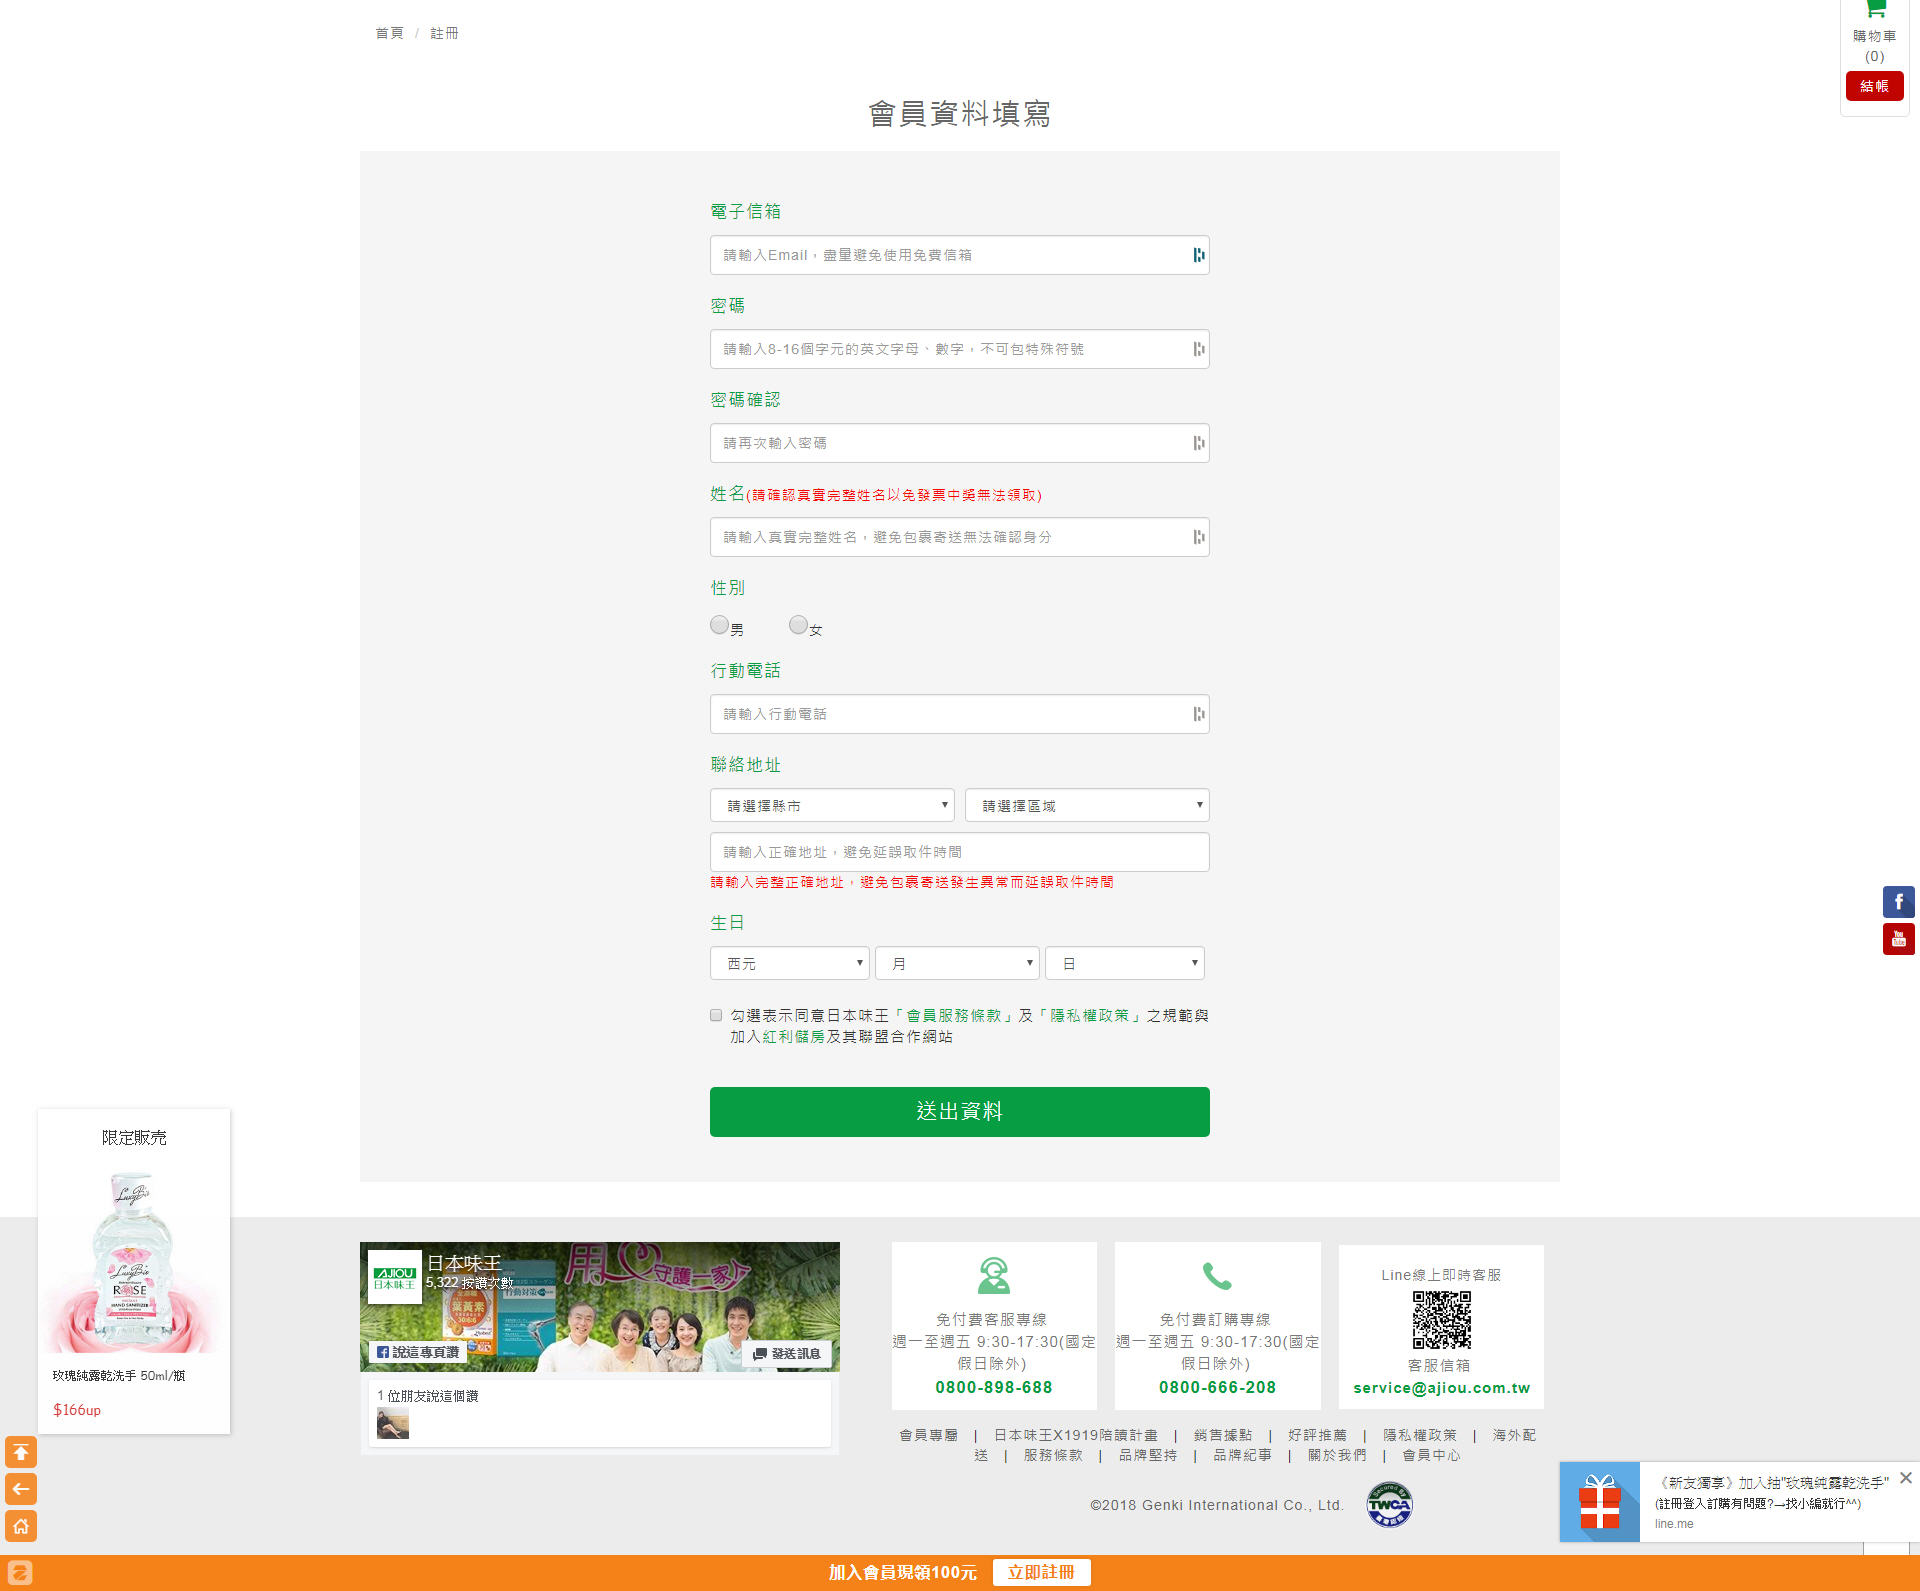Click phone number 0800-898-688
This screenshot has height=1591, width=1920.
click(993, 1387)
